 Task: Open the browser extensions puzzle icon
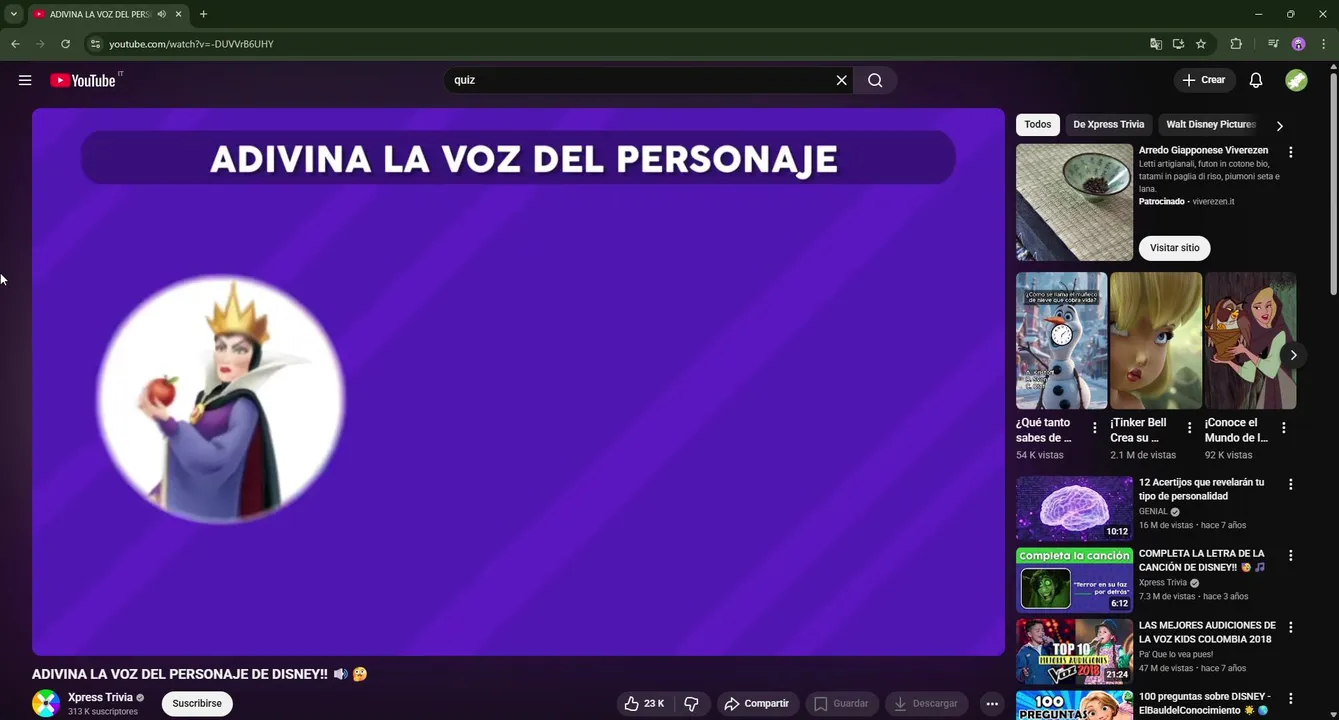[1236, 44]
